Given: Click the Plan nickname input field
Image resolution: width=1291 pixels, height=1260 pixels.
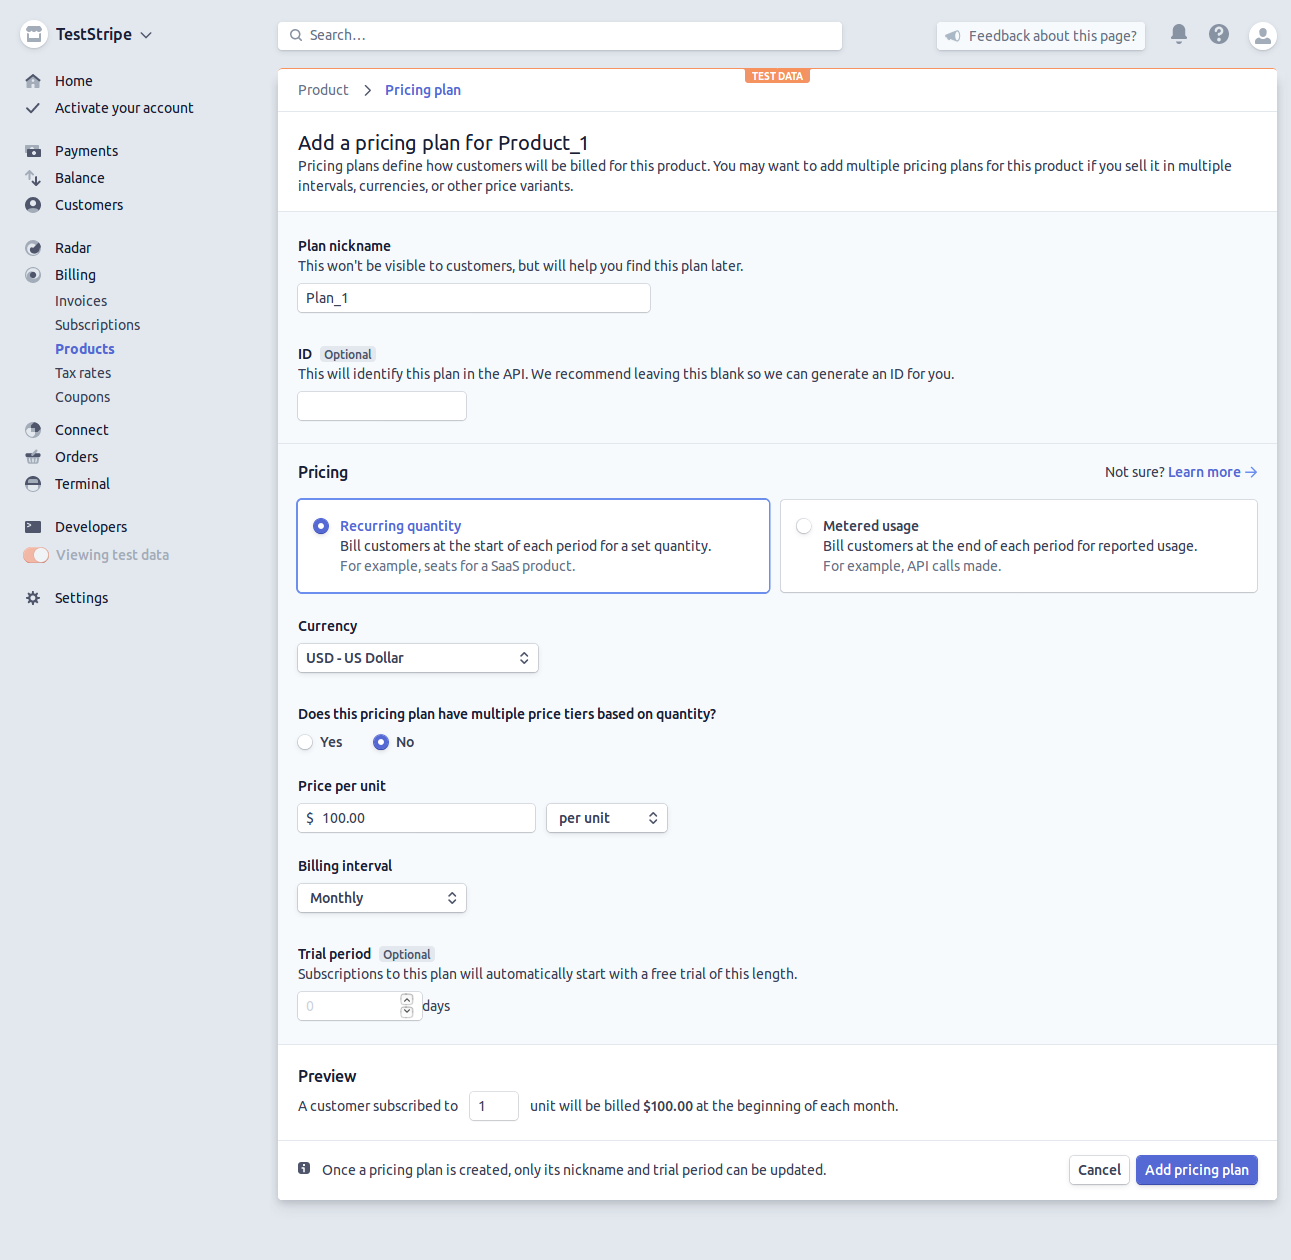Looking at the screenshot, I should click(473, 297).
